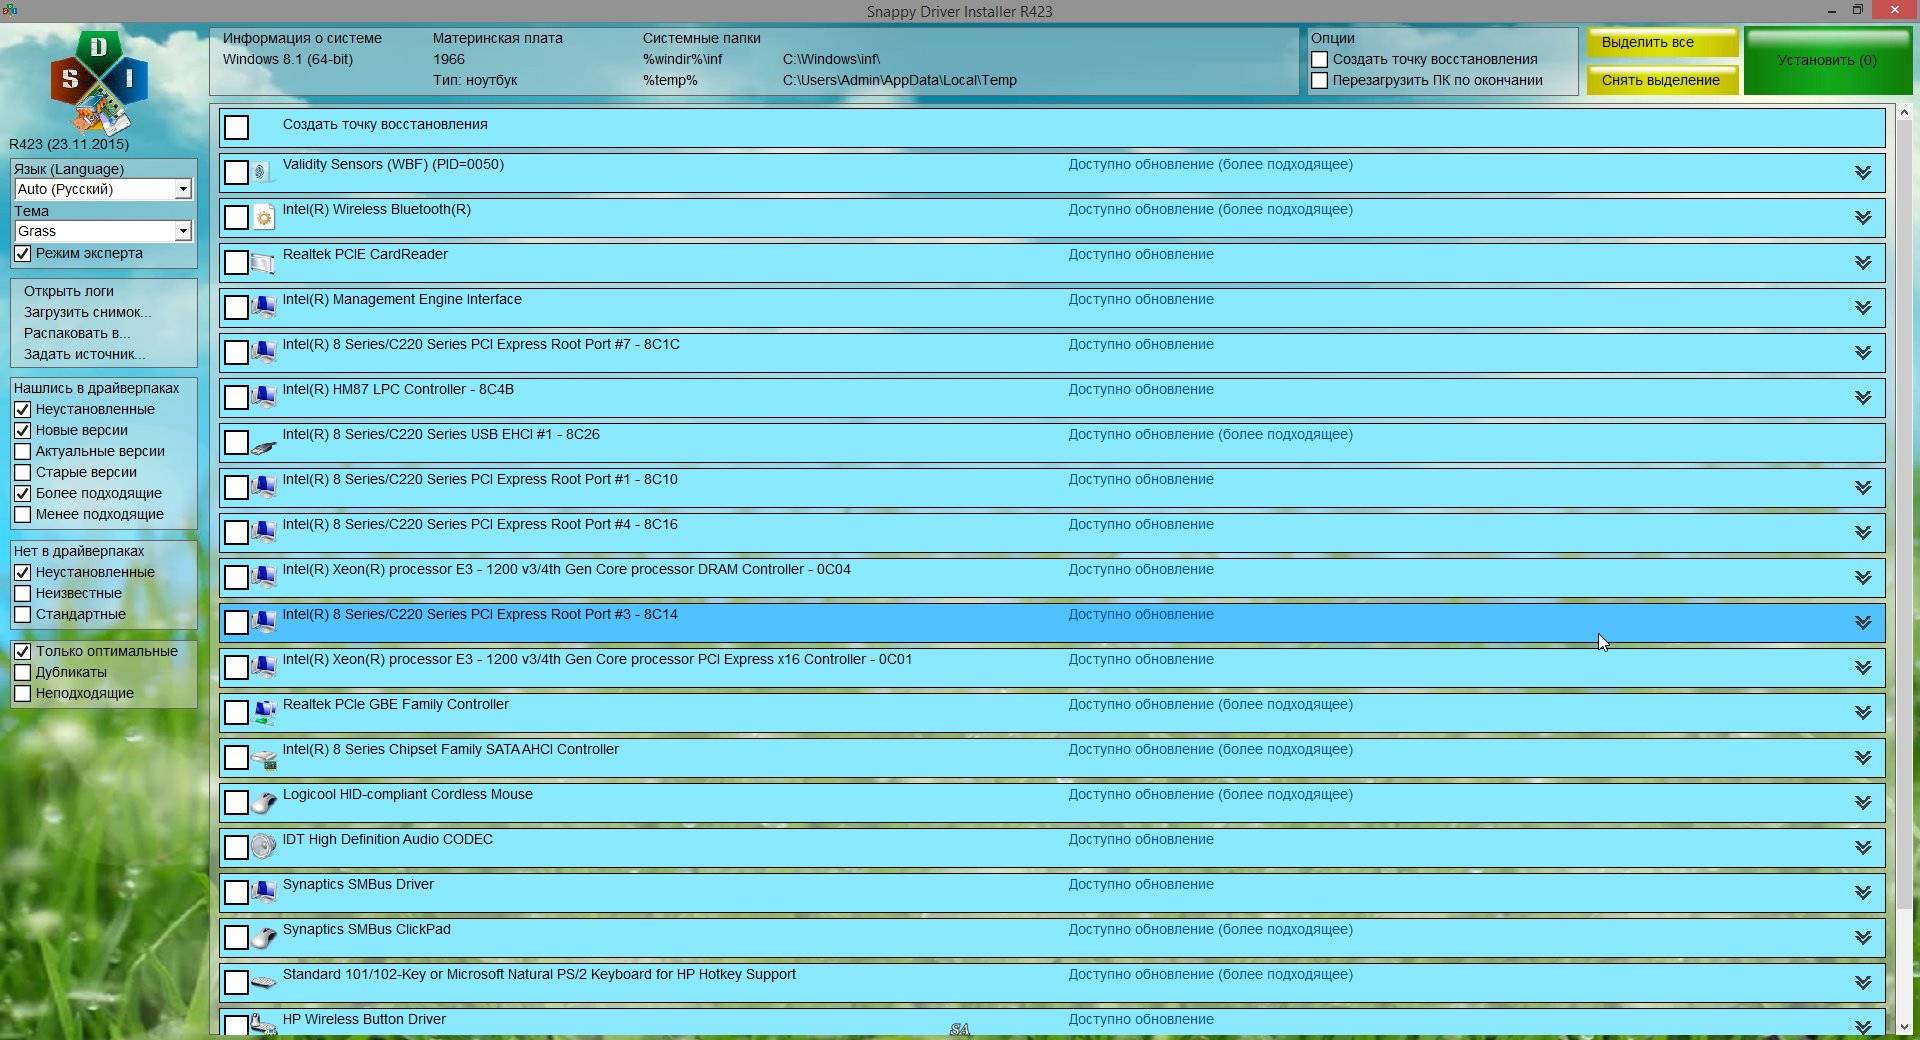
Task: Click the HP Hotkey Support keyboard icon
Action: [263, 982]
